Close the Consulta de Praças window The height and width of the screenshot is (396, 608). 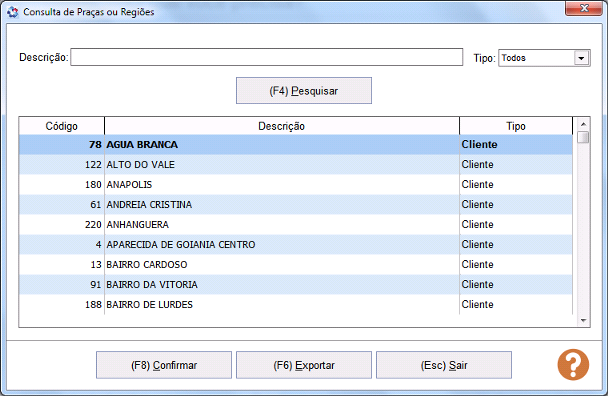(x=584, y=9)
